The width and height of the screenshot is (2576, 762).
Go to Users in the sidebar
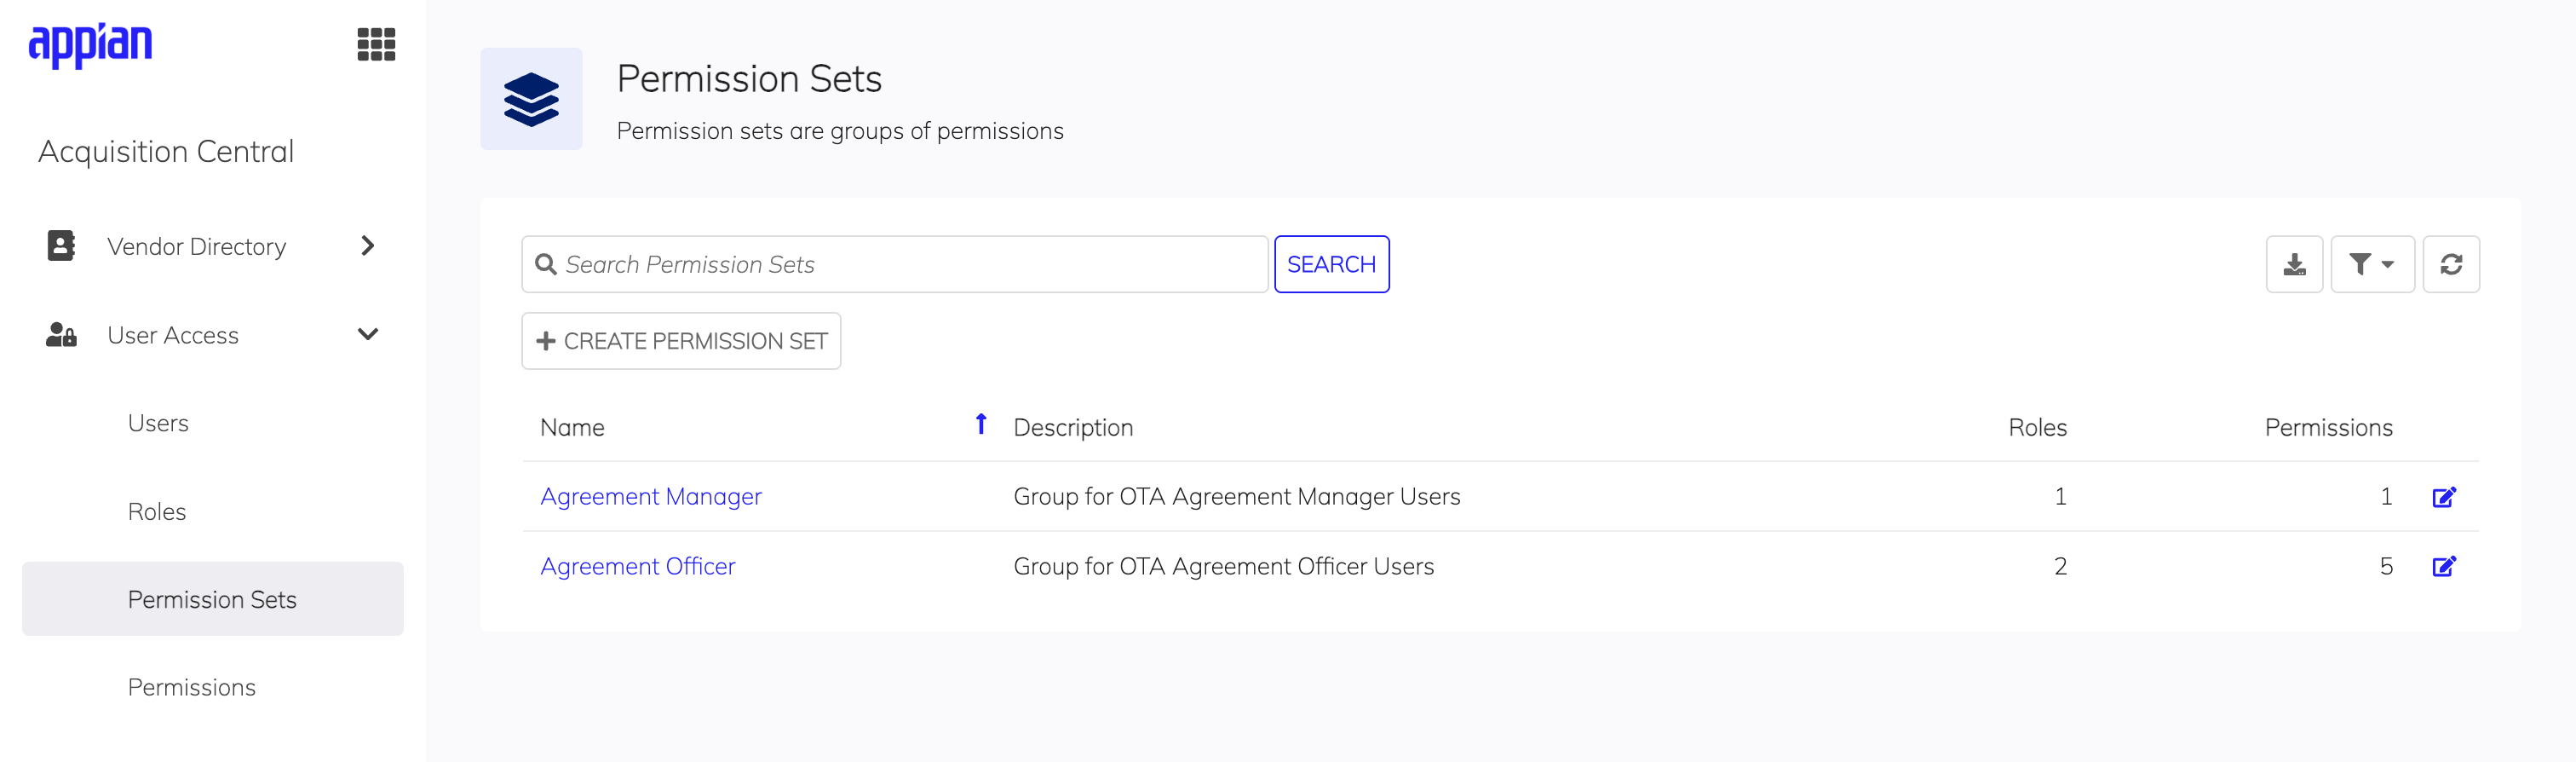[x=158, y=423]
